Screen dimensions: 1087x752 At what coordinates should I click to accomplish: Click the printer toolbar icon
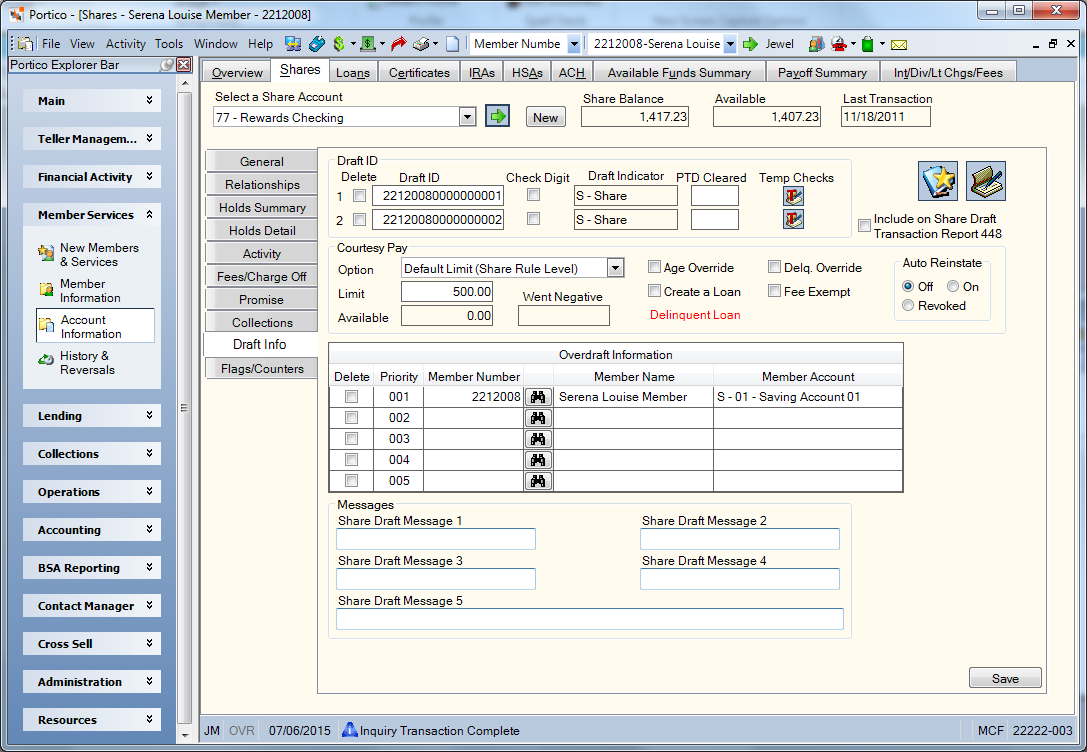pos(421,44)
